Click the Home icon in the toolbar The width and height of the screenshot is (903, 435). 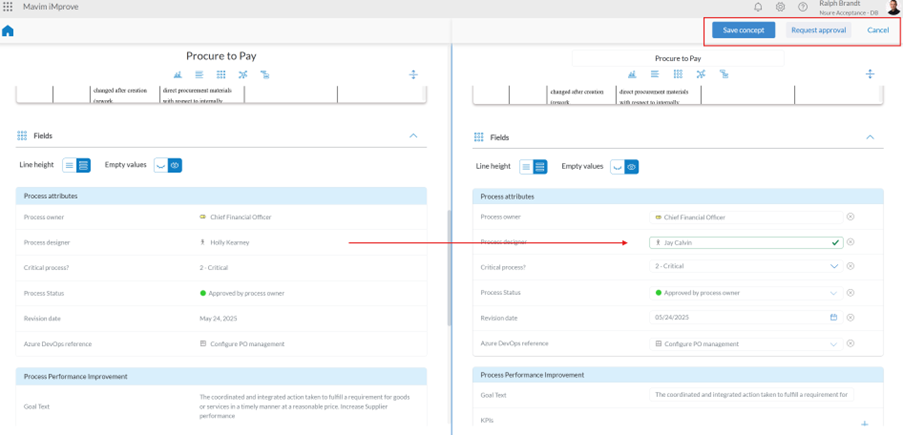pyautogui.click(x=8, y=31)
